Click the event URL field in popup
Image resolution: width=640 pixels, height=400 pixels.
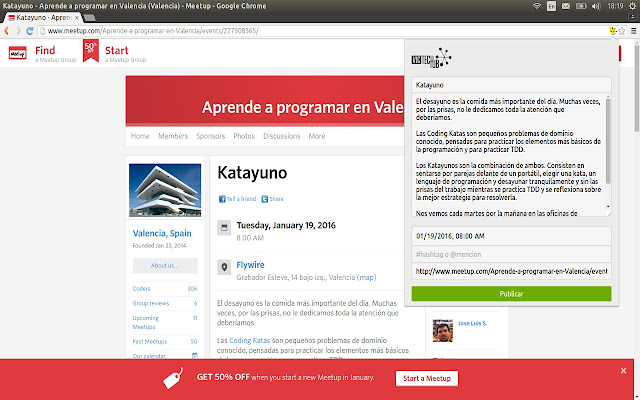coord(511,271)
